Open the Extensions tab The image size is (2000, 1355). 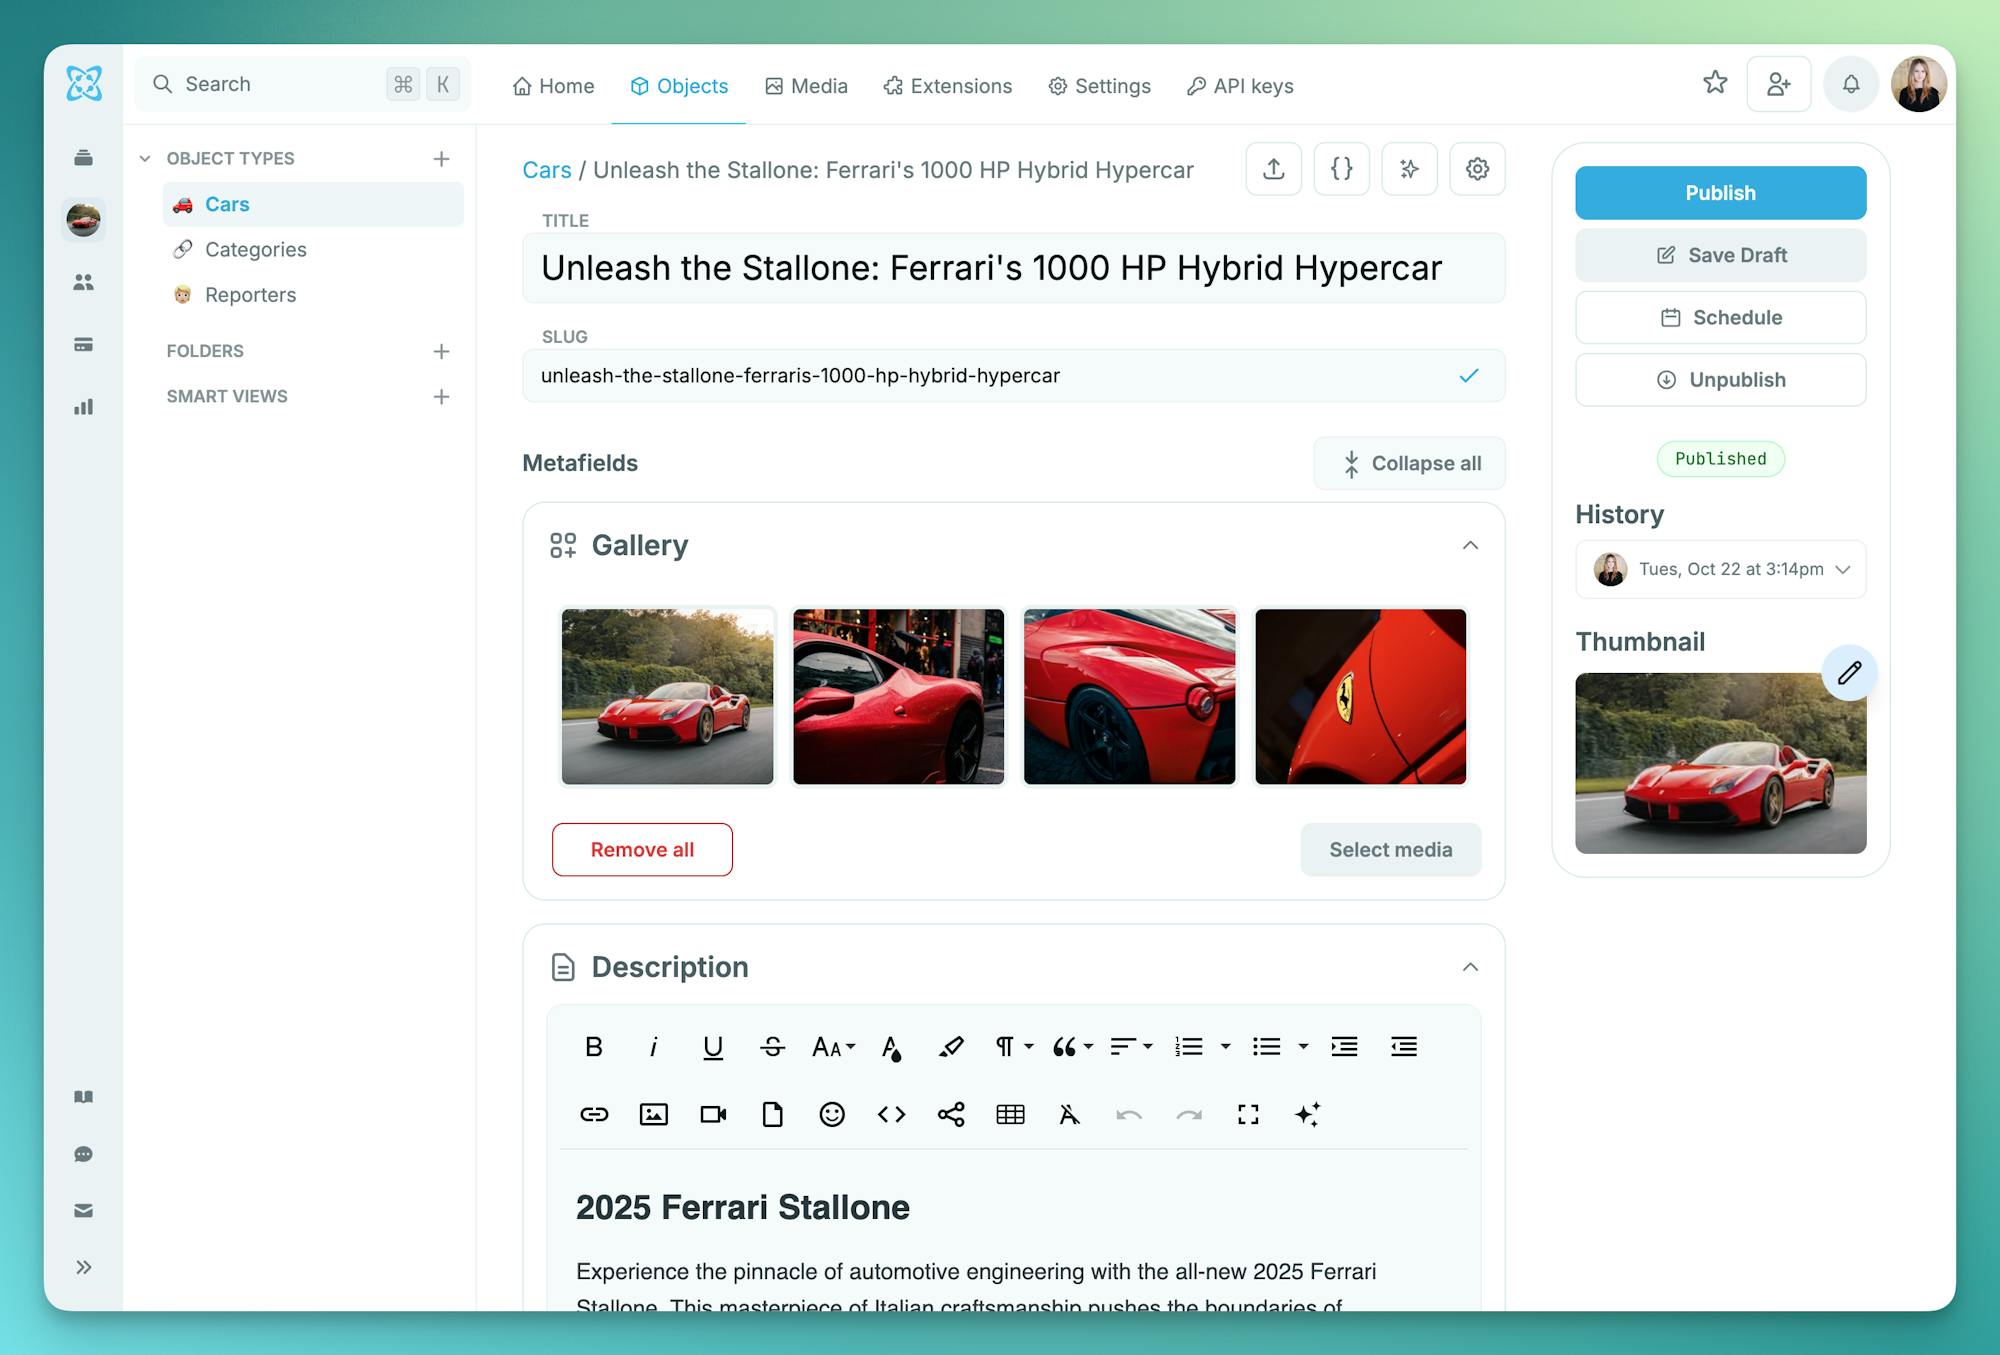click(x=947, y=86)
